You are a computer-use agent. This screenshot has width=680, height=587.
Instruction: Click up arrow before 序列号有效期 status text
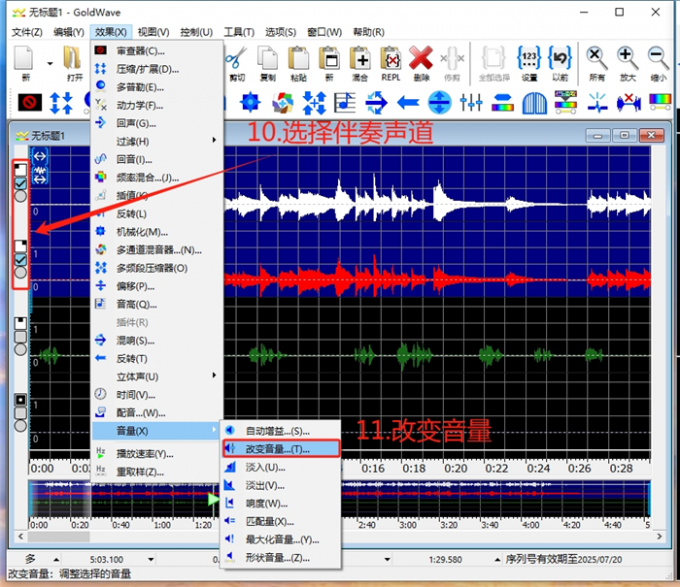tap(497, 559)
